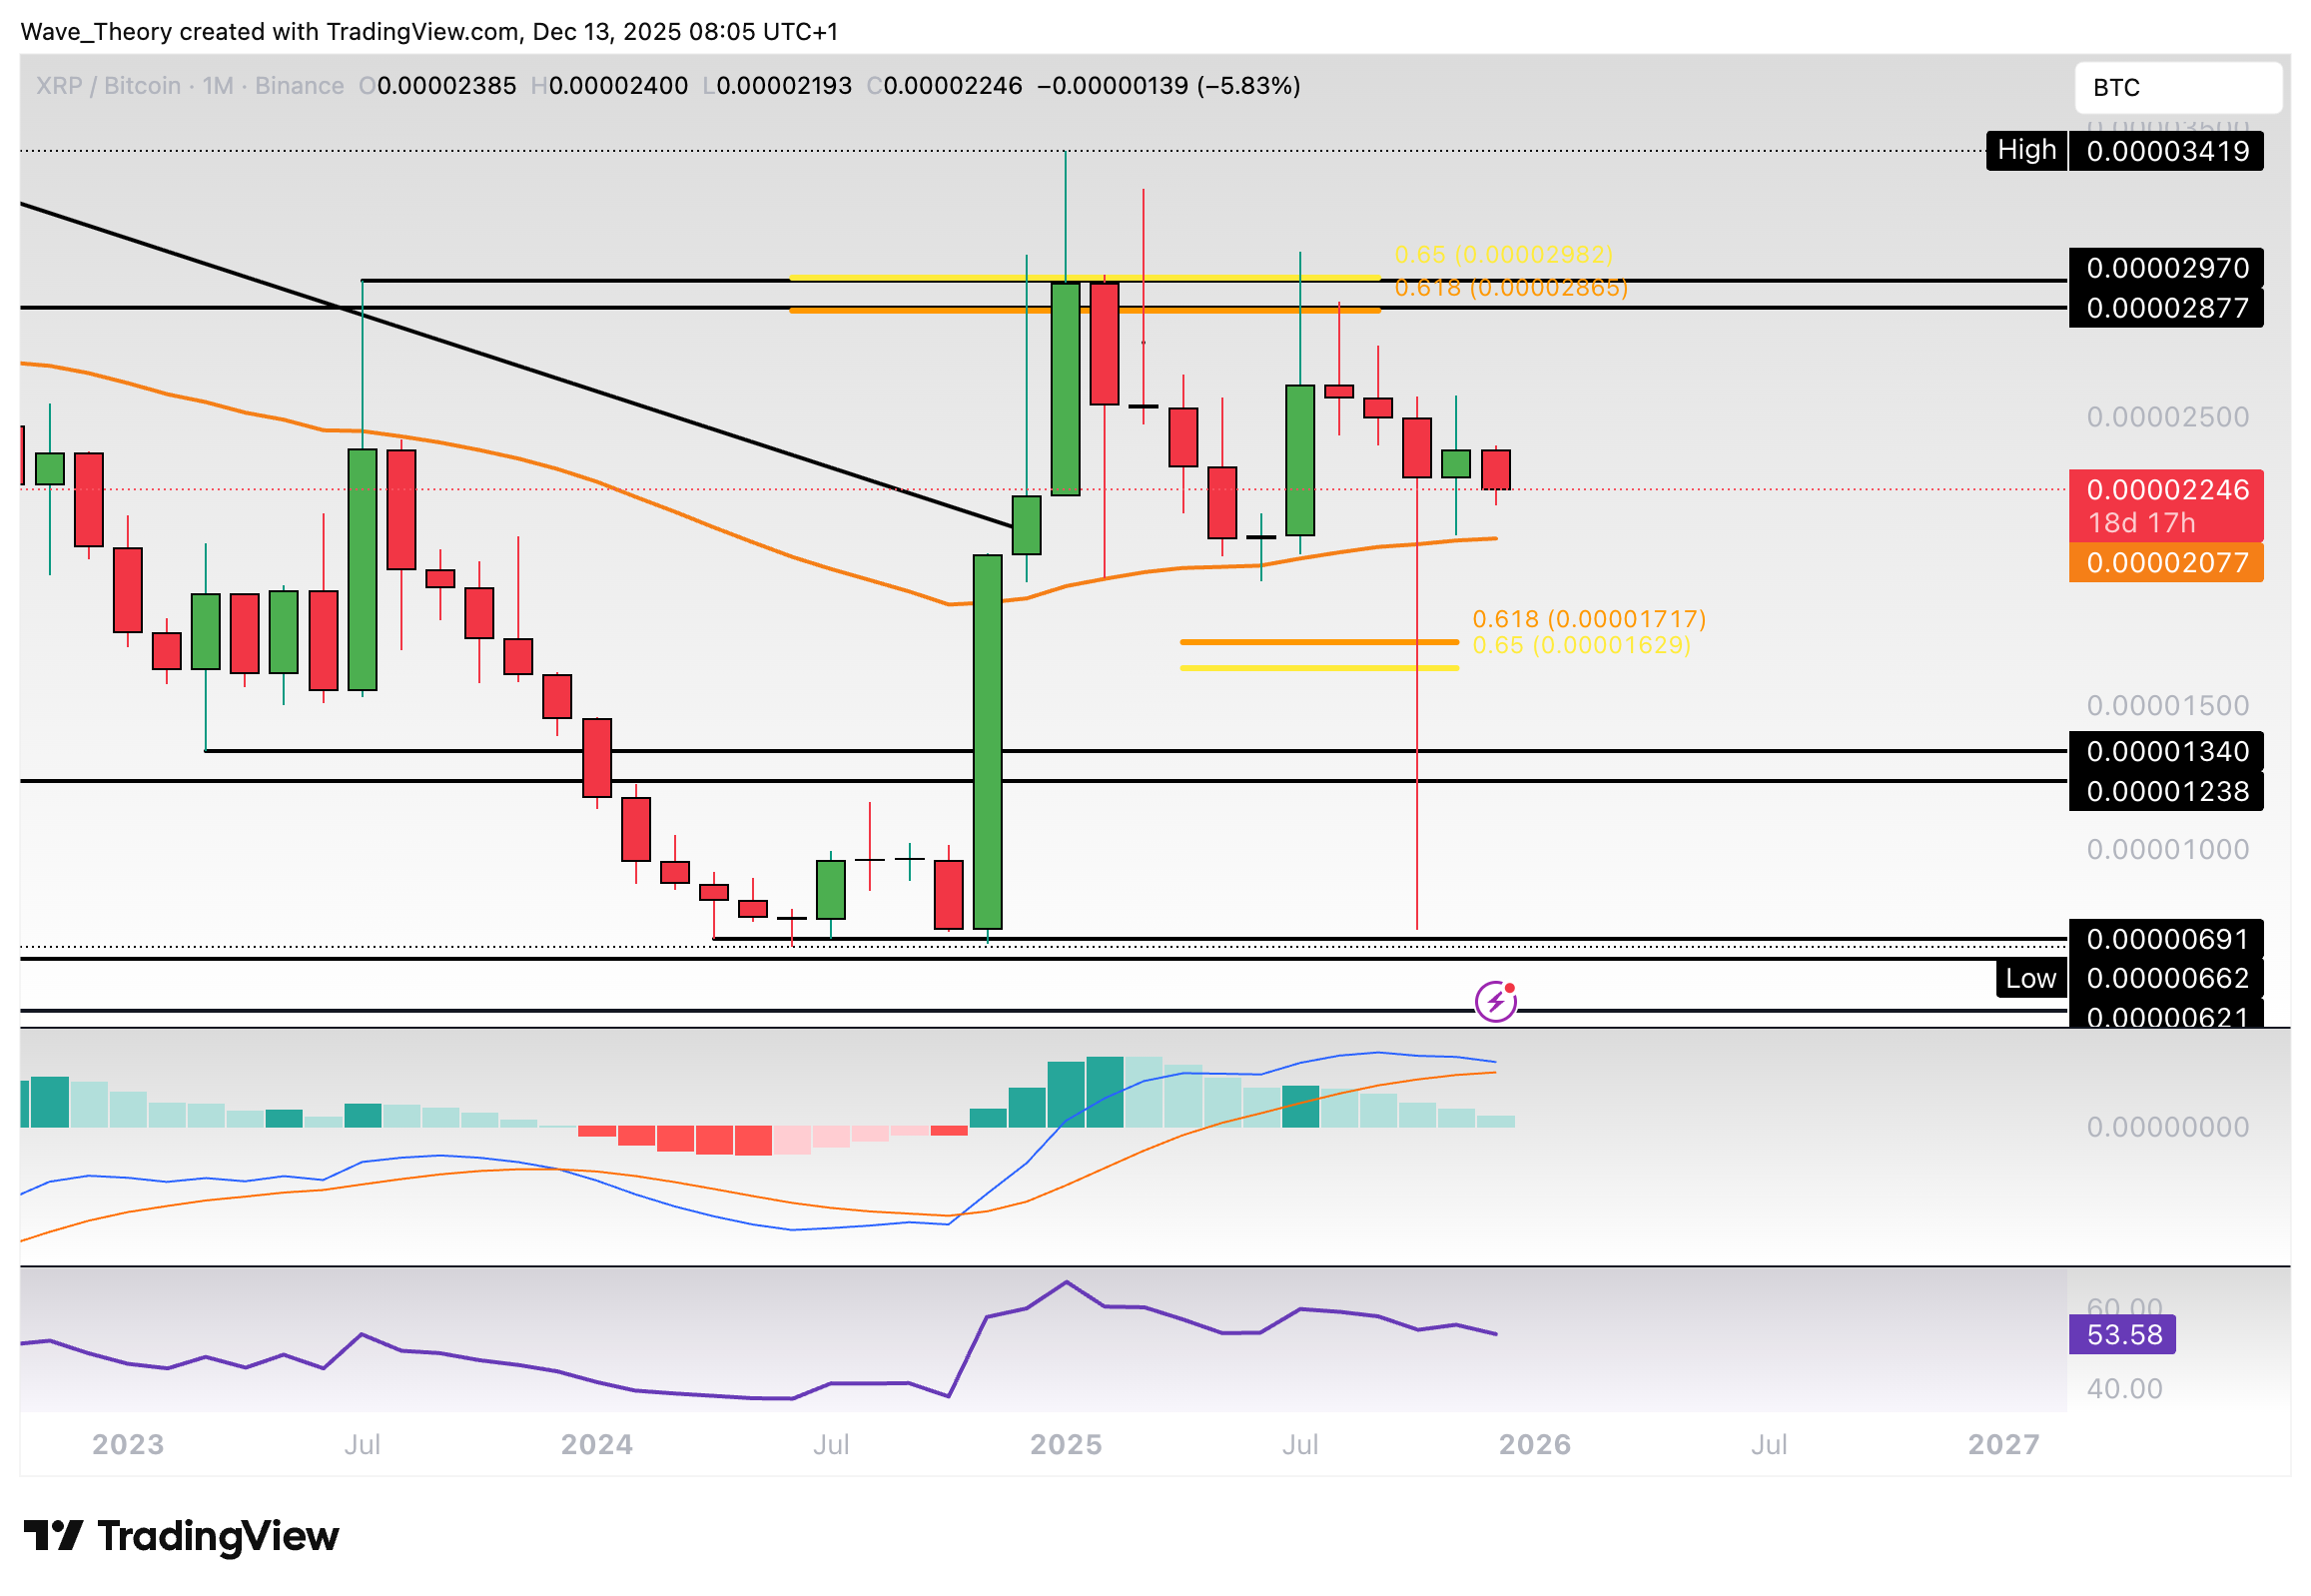Image resolution: width=2311 pixels, height=1596 pixels.
Task: Click the purple RSI value 53.58 tag
Action: pyautogui.click(x=2121, y=1334)
